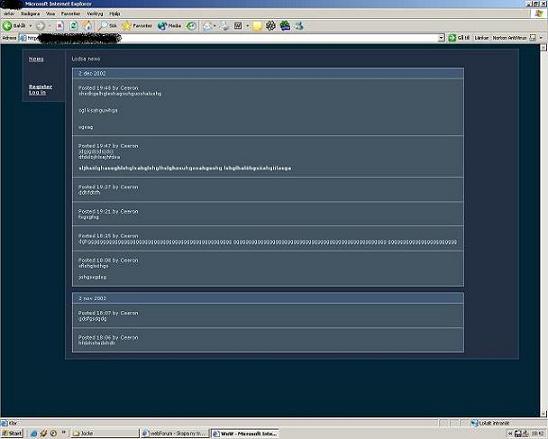Screen dimensions: 548x439
Task: Open the Verktyg menu
Action: 95,14
